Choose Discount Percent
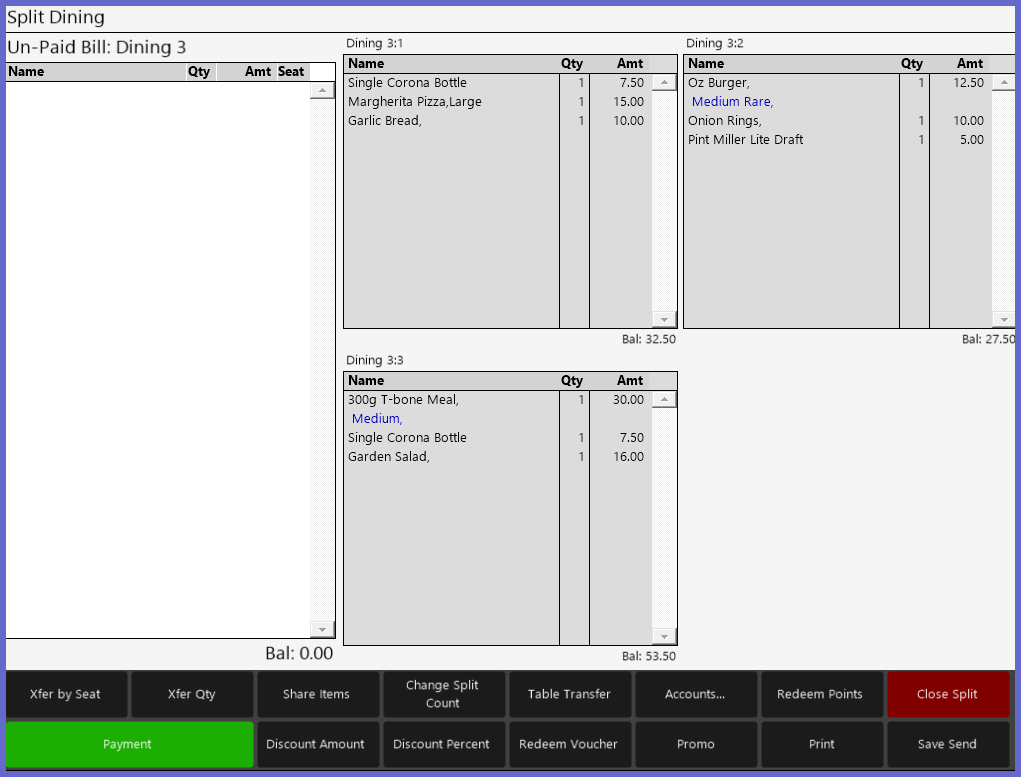1021x777 pixels. pyautogui.click(x=442, y=744)
